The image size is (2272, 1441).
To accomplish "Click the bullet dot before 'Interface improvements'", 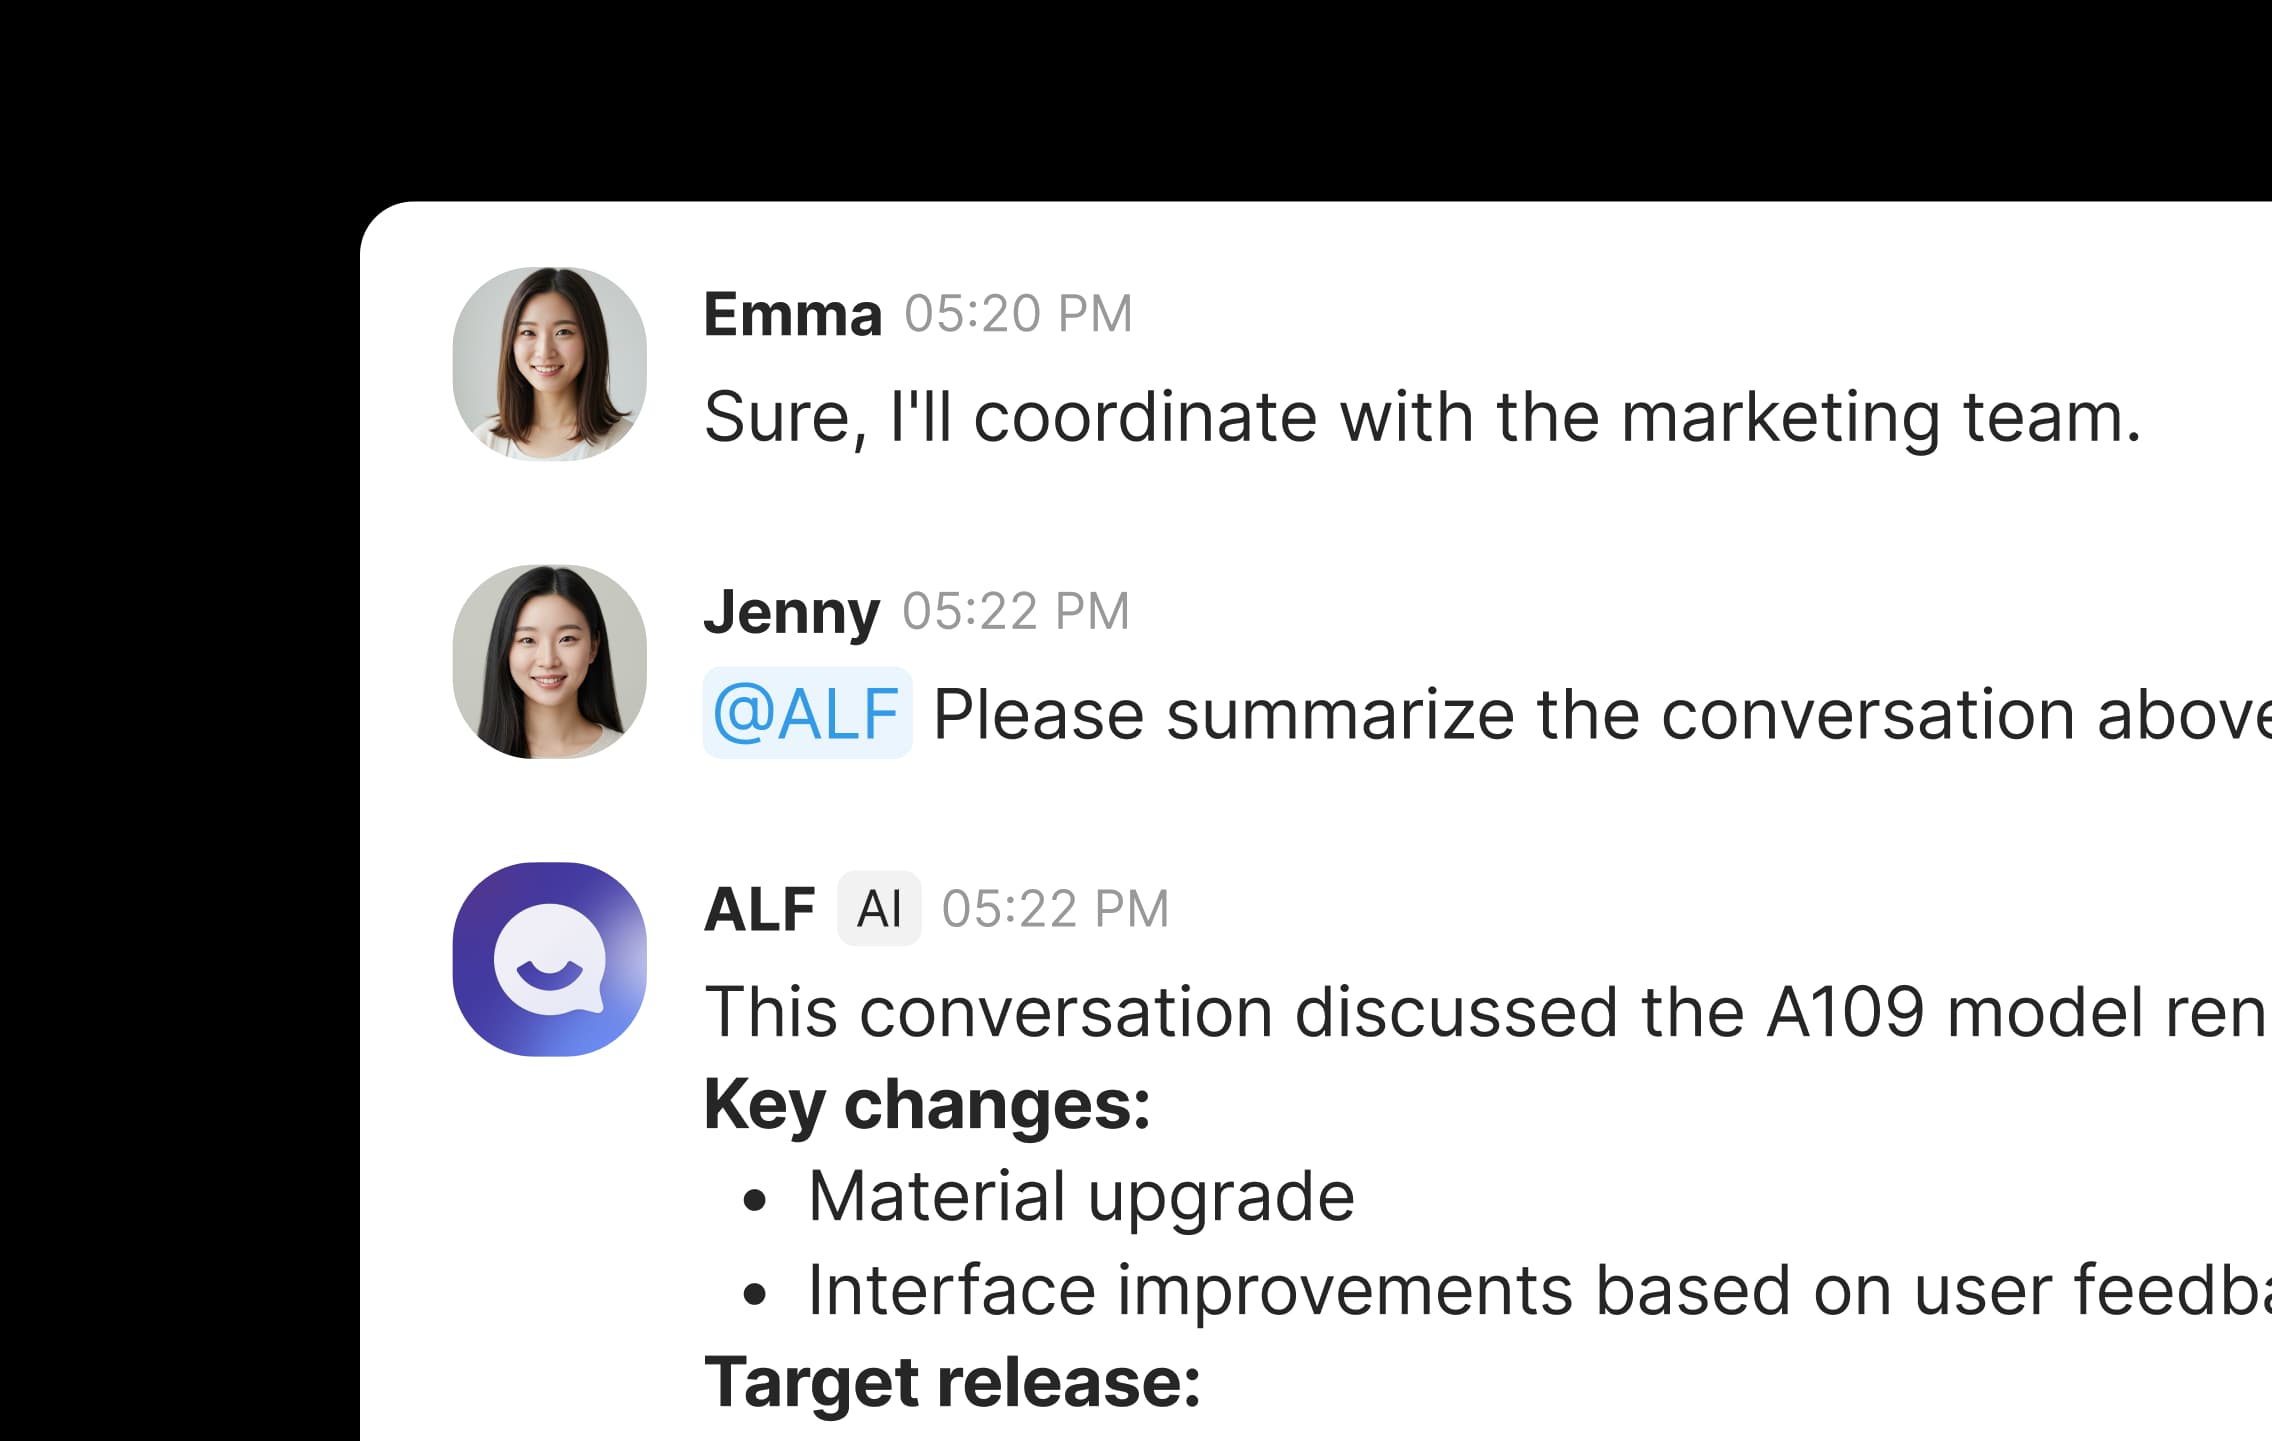I will (x=755, y=1294).
